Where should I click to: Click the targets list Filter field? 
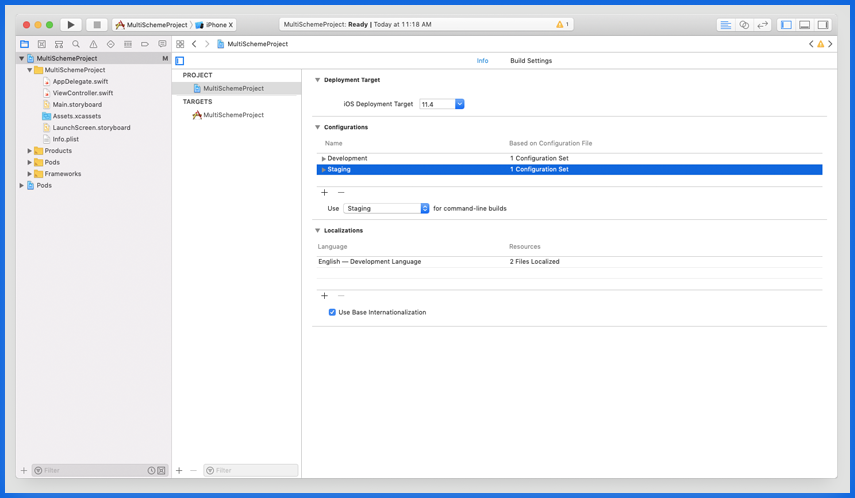(251, 471)
